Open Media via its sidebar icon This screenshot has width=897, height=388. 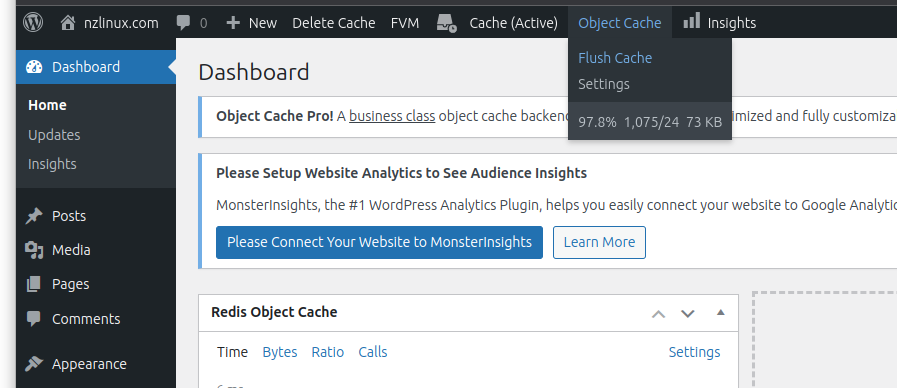tap(34, 250)
